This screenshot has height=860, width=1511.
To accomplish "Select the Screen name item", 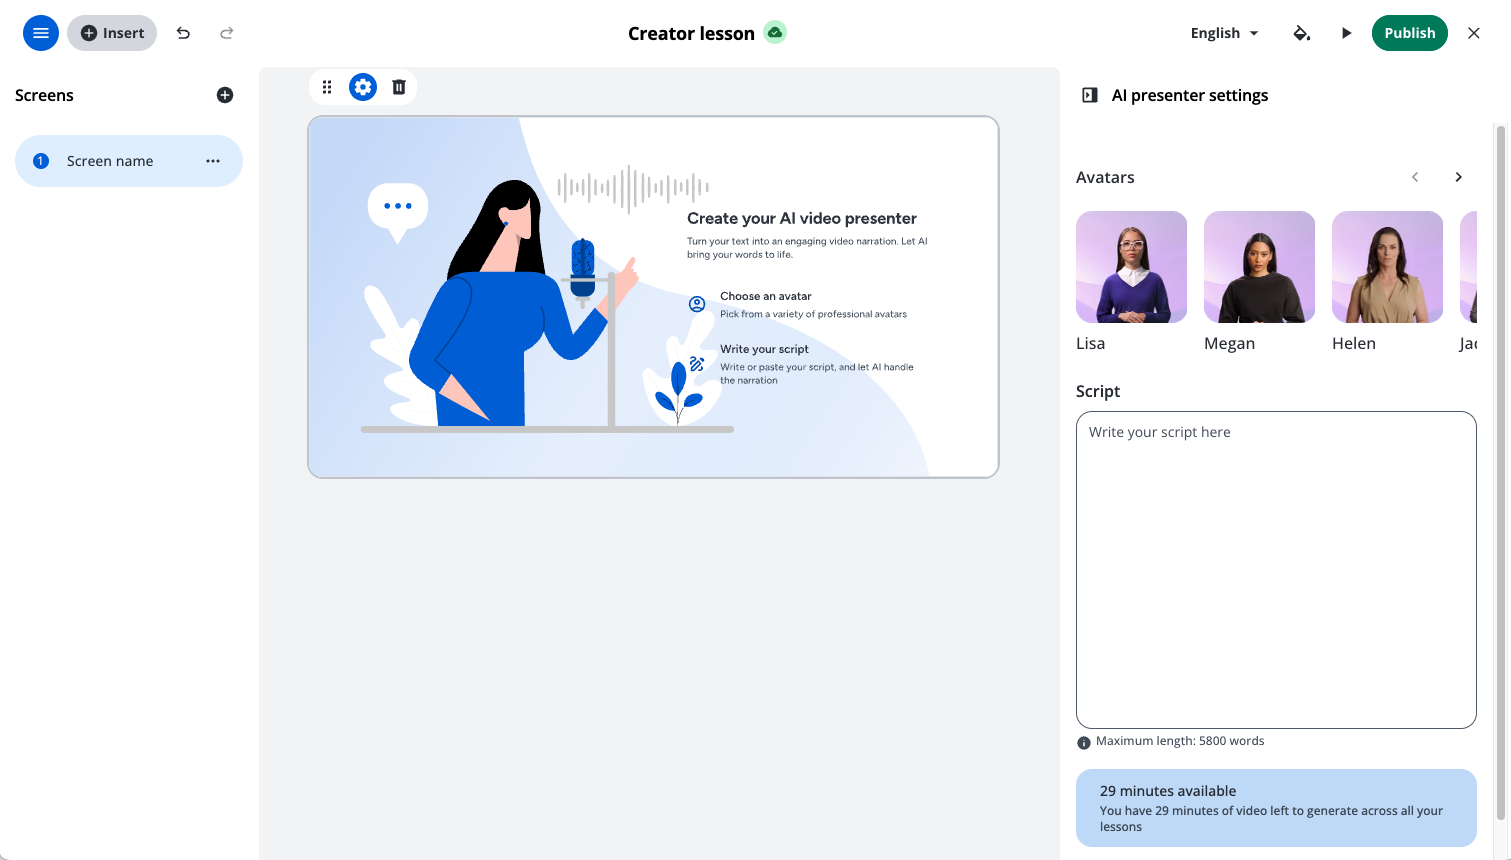I will tap(110, 161).
